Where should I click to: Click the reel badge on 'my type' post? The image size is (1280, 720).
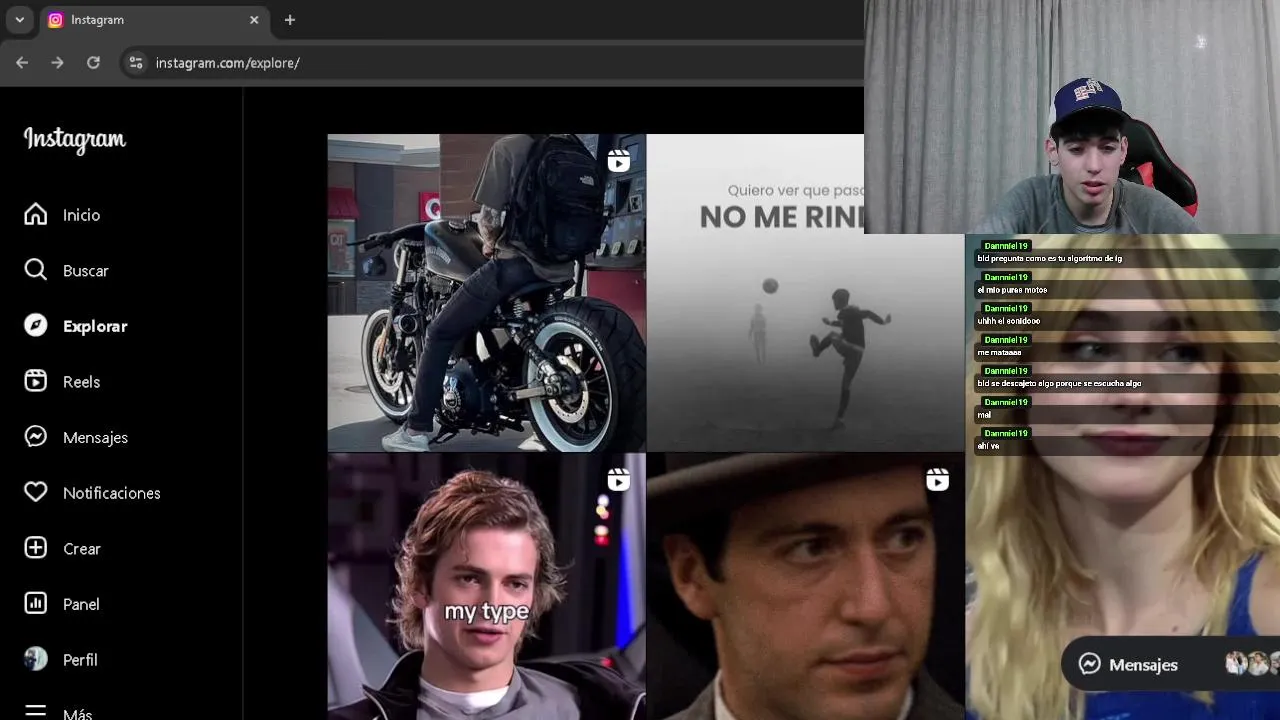coord(619,481)
